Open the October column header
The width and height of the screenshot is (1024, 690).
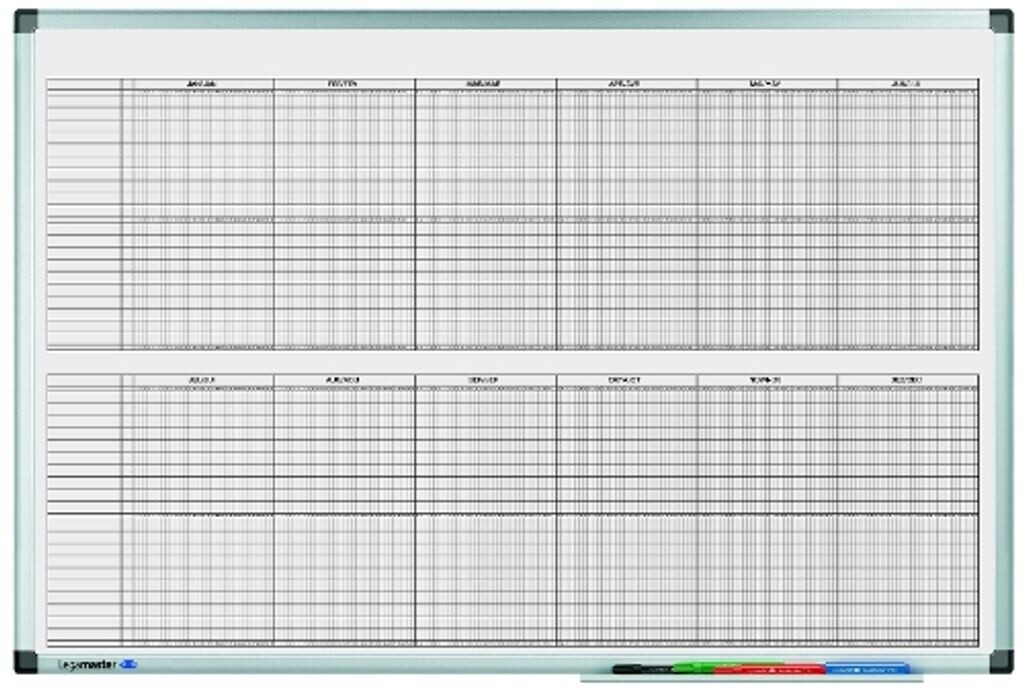point(626,380)
